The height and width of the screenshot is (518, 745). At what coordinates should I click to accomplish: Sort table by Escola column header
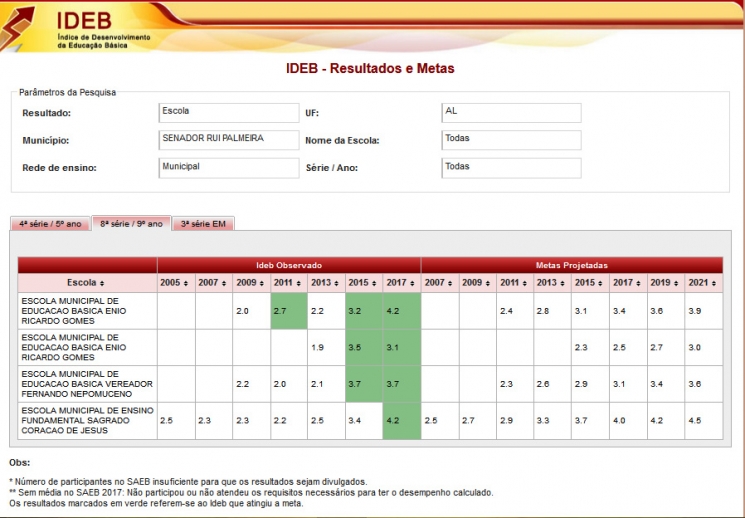87,283
